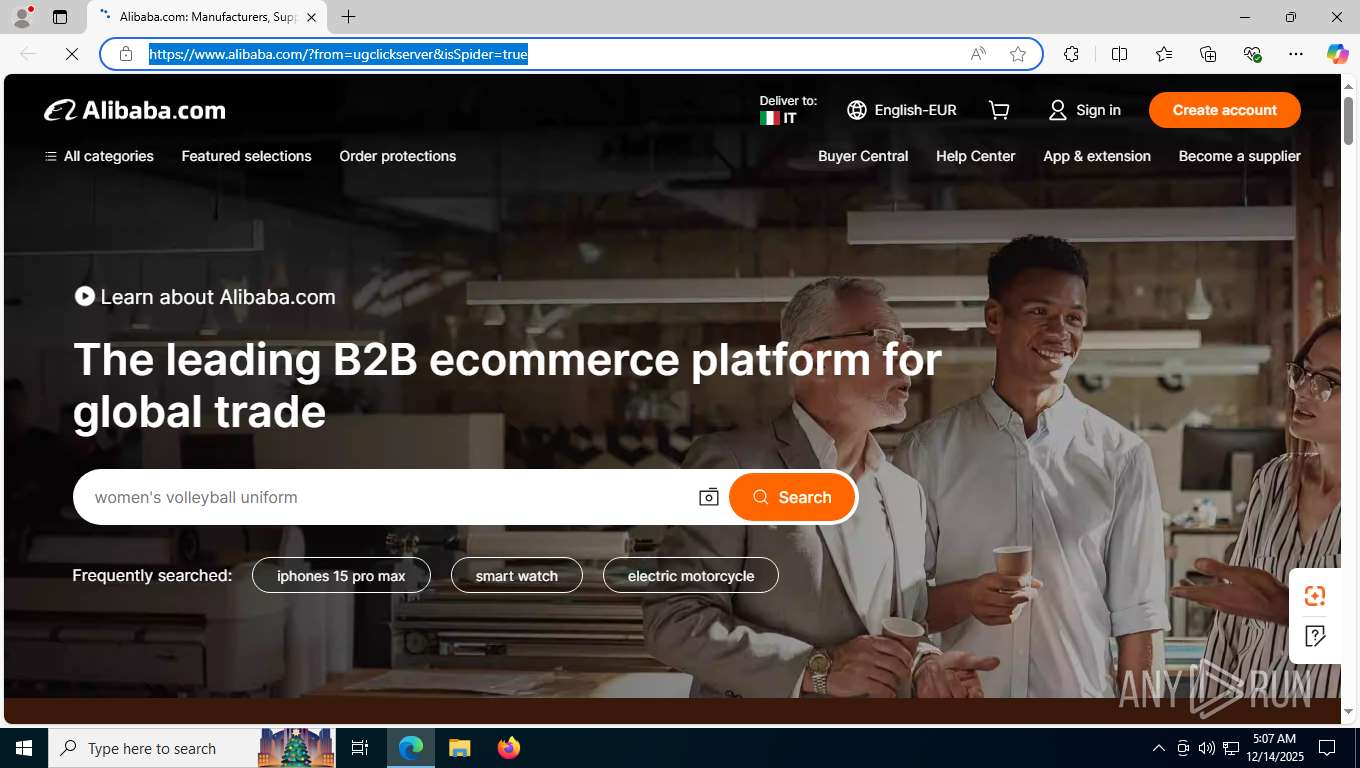Open the volume control icon
The height and width of the screenshot is (768, 1360).
1206,748
